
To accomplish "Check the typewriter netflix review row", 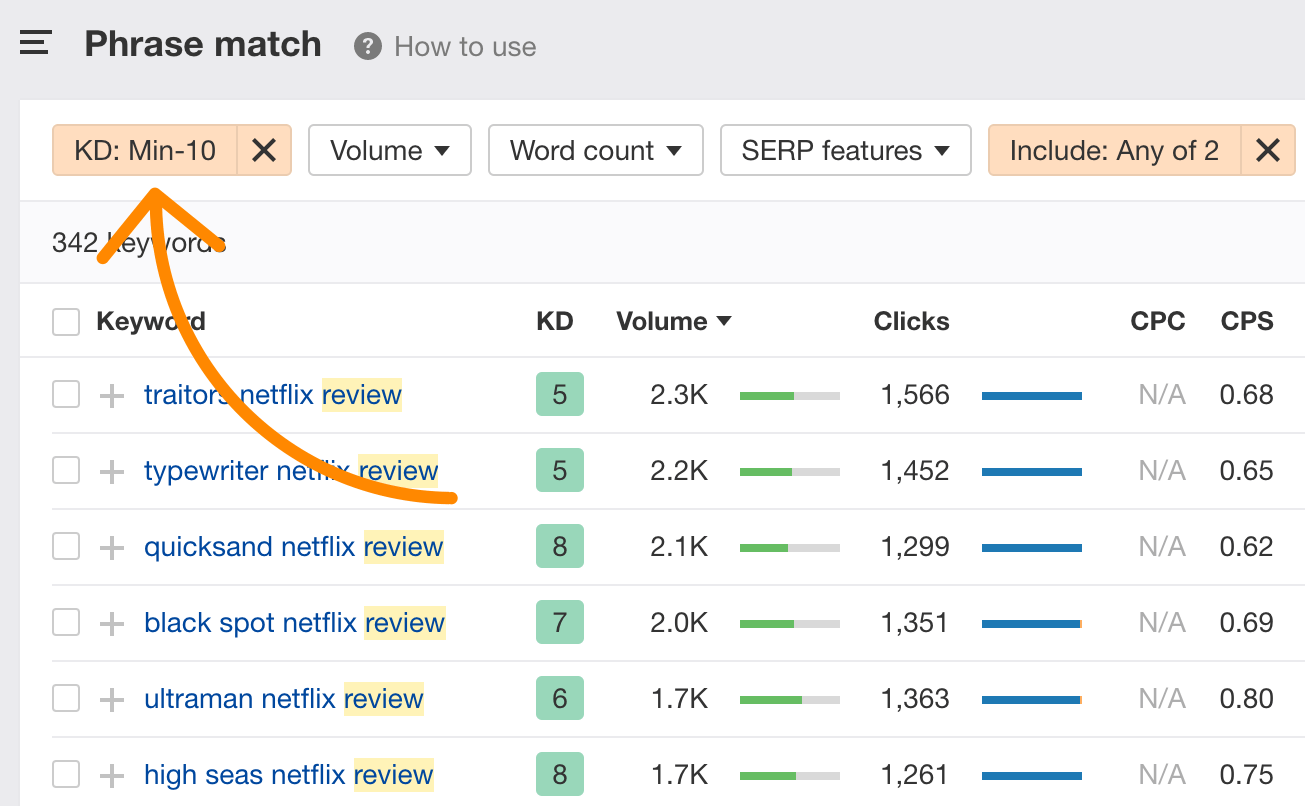I will (66, 471).
